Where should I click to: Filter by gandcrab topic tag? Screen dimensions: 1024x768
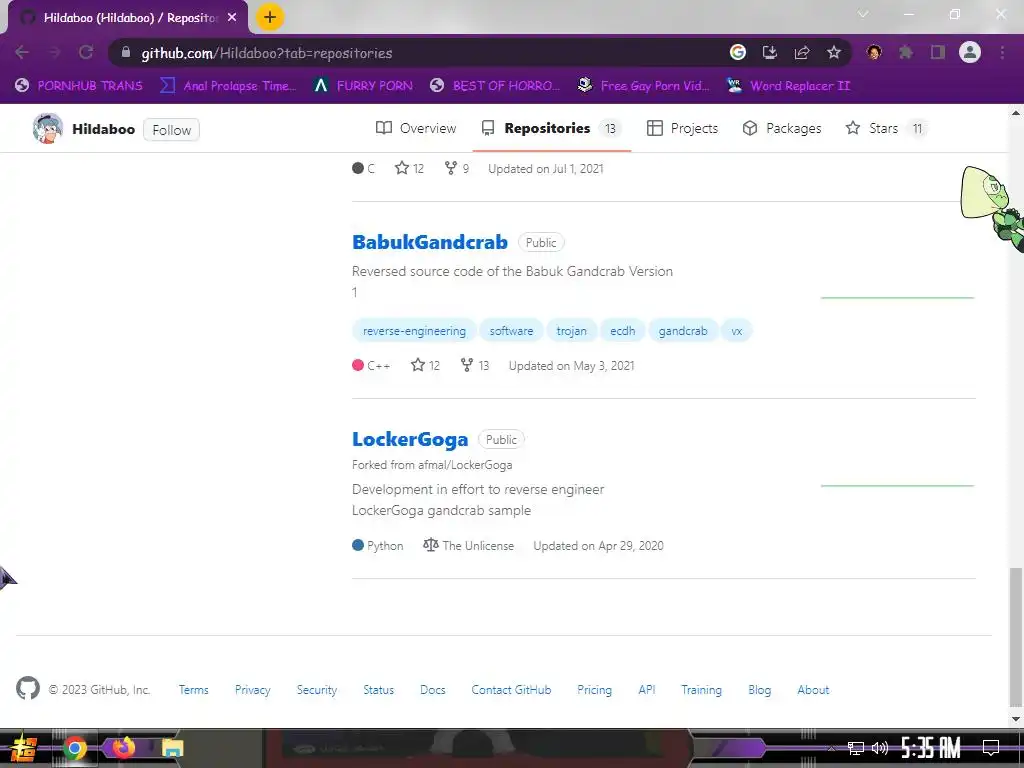point(683,331)
